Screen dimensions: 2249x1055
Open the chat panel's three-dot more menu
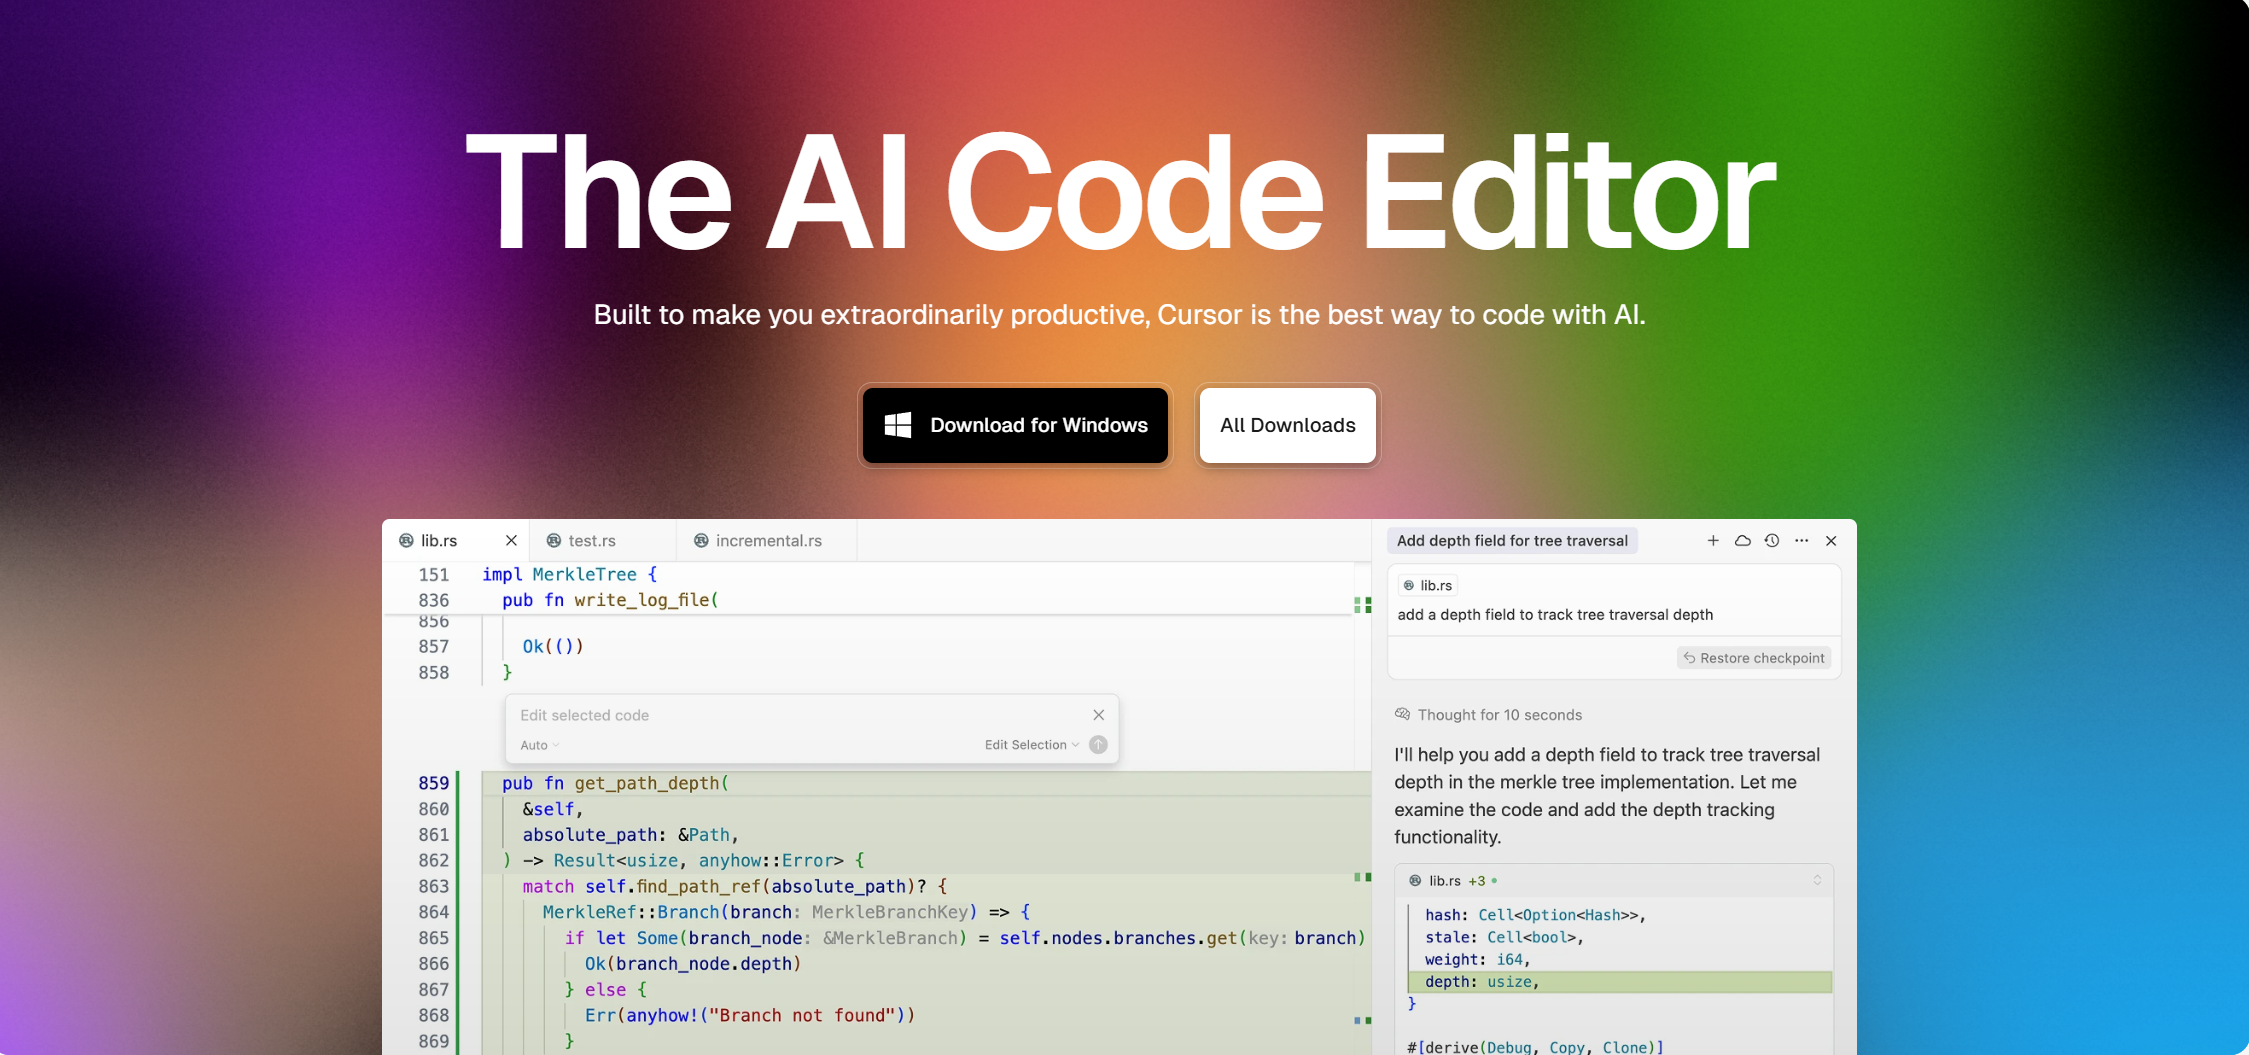tap(1802, 540)
